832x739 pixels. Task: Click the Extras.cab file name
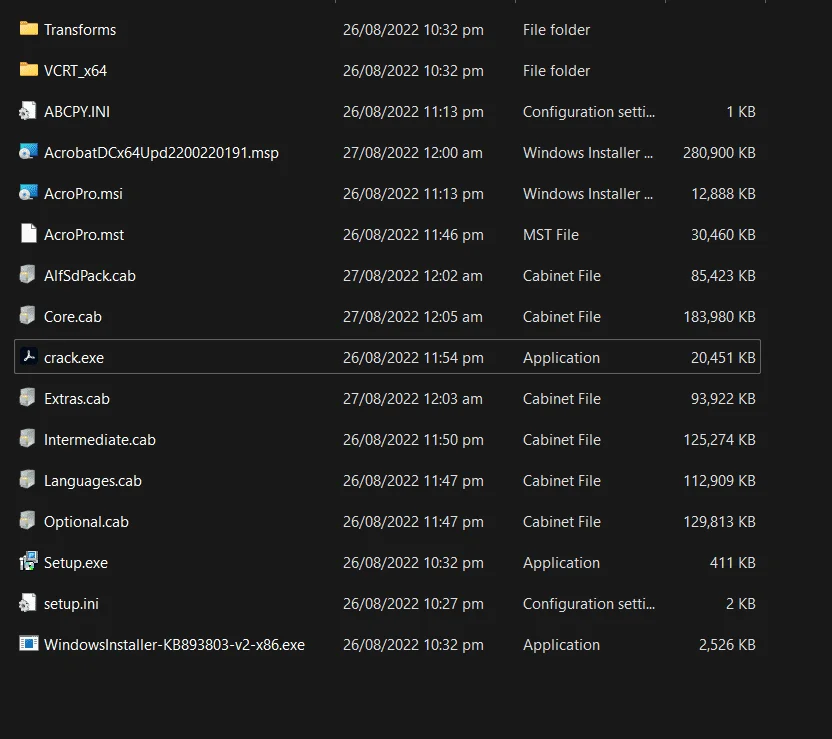(x=77, y=398)
